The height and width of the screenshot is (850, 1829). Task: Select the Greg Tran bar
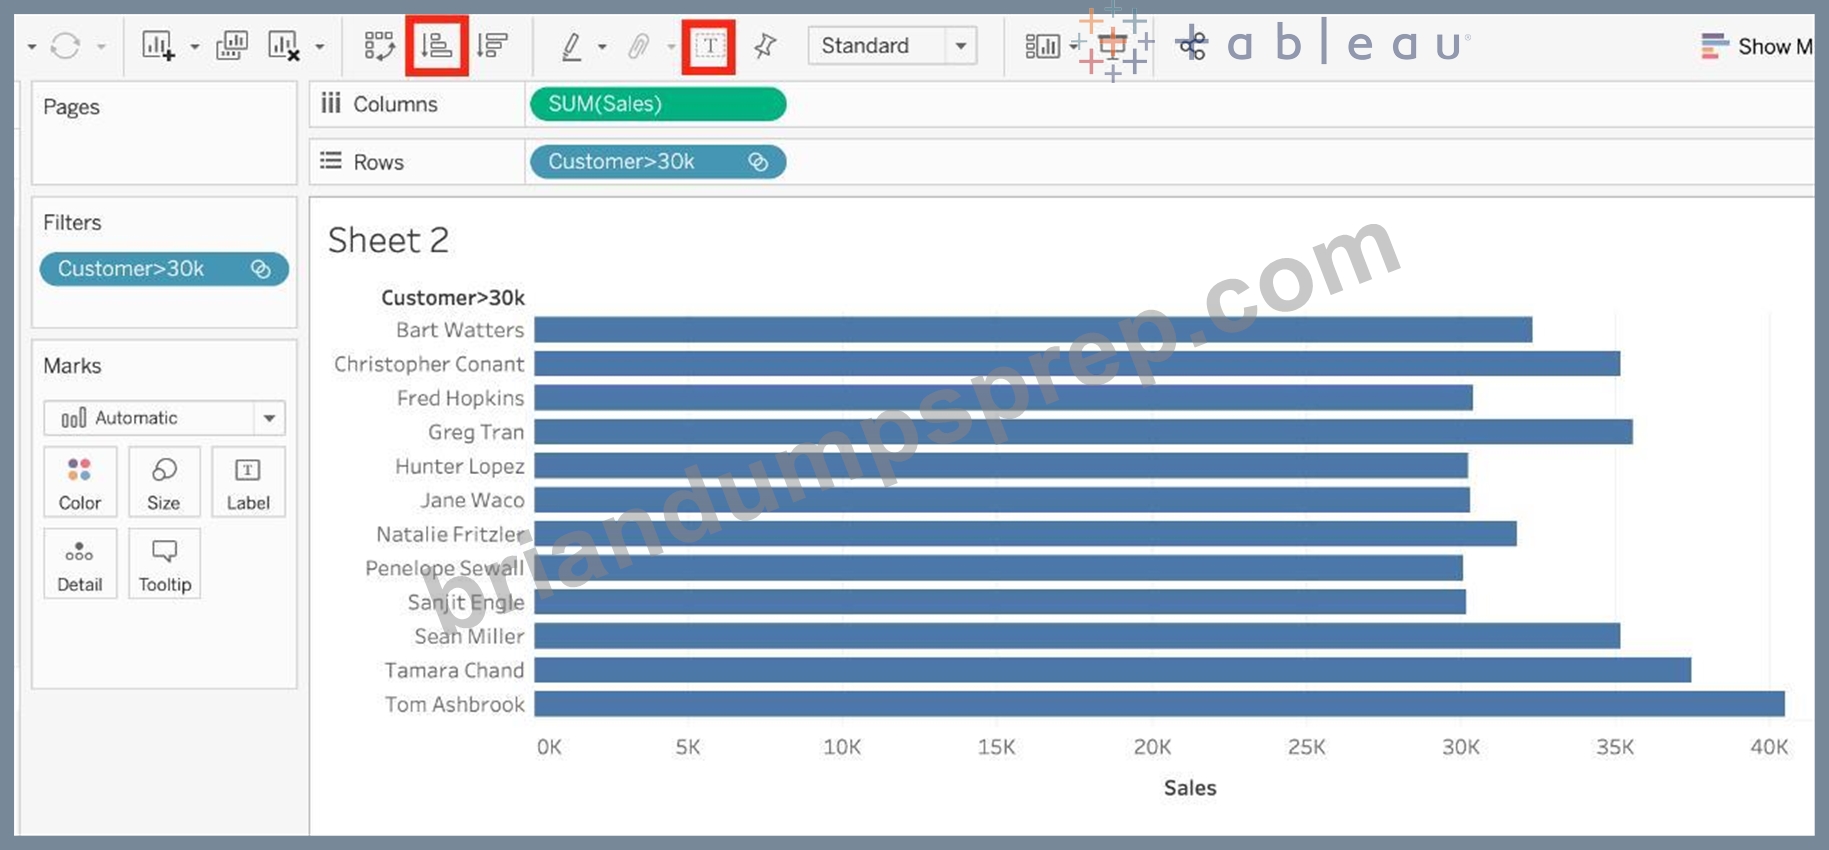point(1083,432)
